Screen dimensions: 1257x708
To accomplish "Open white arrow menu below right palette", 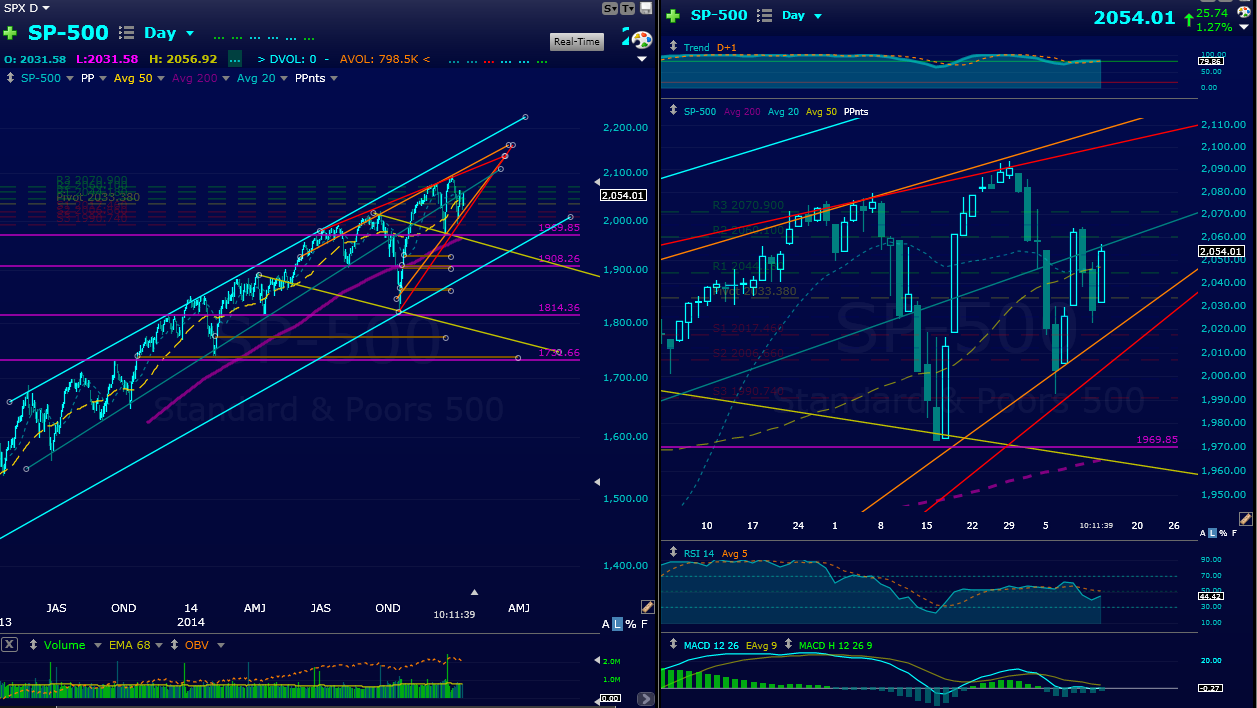I will pyautogui.click(x=1244, y=27).
